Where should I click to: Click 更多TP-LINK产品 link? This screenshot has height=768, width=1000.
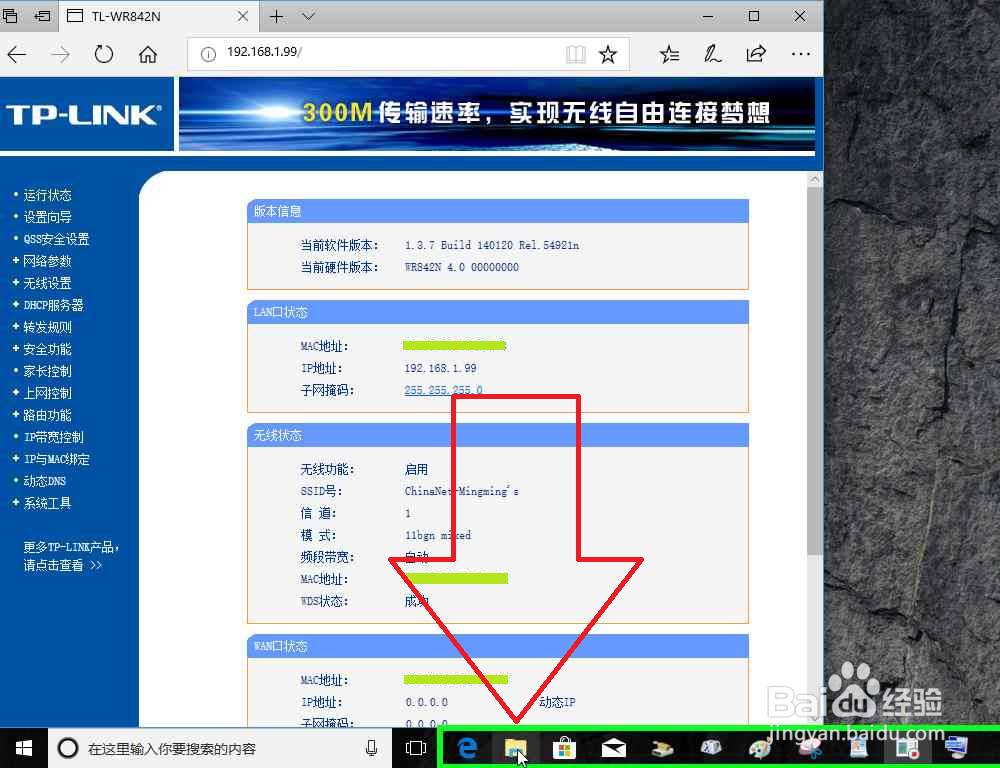pyautogui.click(x=71, y=547)
